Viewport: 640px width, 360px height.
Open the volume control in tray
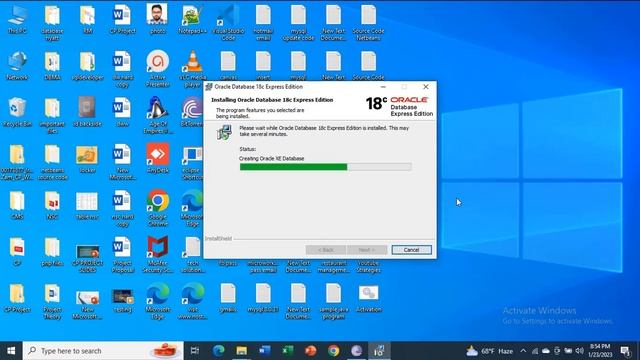click(580, 351)
